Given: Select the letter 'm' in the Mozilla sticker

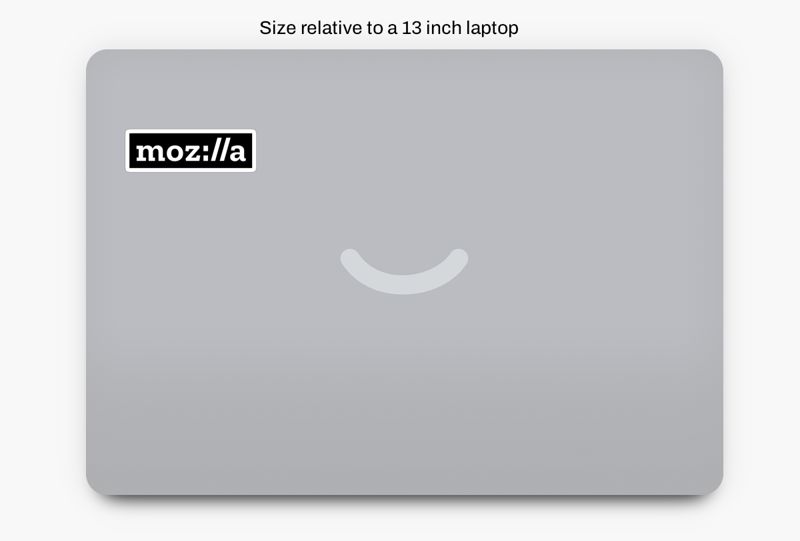Looking at the screenshot, I should tap(151, 152).
